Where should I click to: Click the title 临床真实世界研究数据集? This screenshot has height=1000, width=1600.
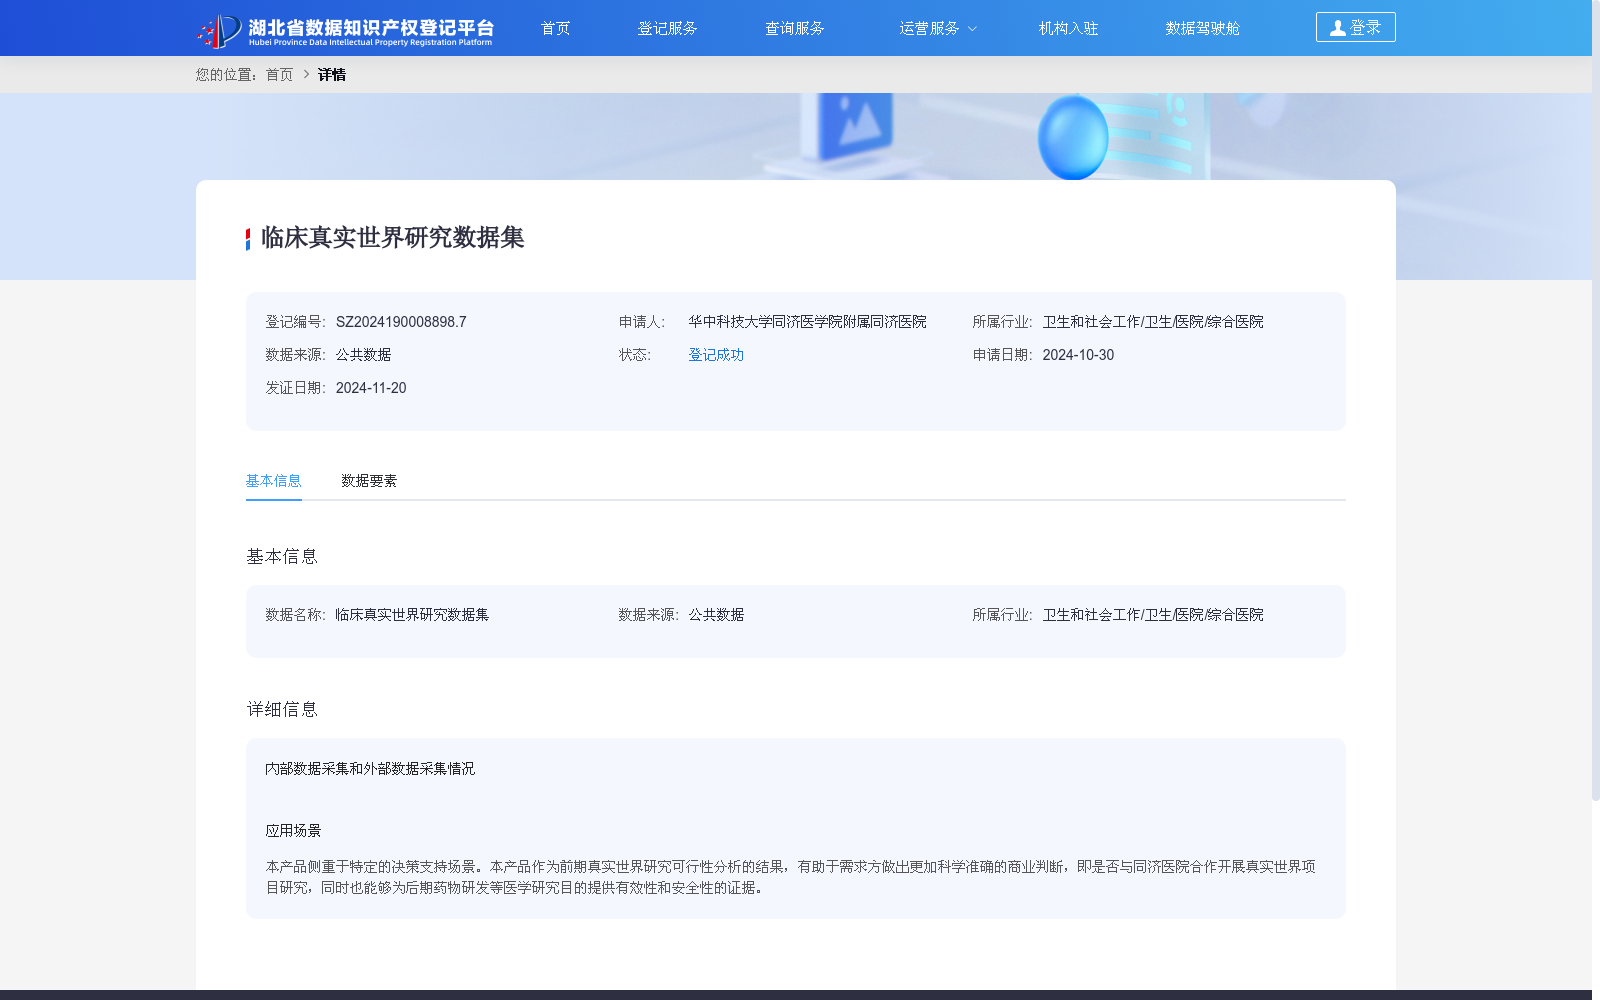click(x=392, y=238)
